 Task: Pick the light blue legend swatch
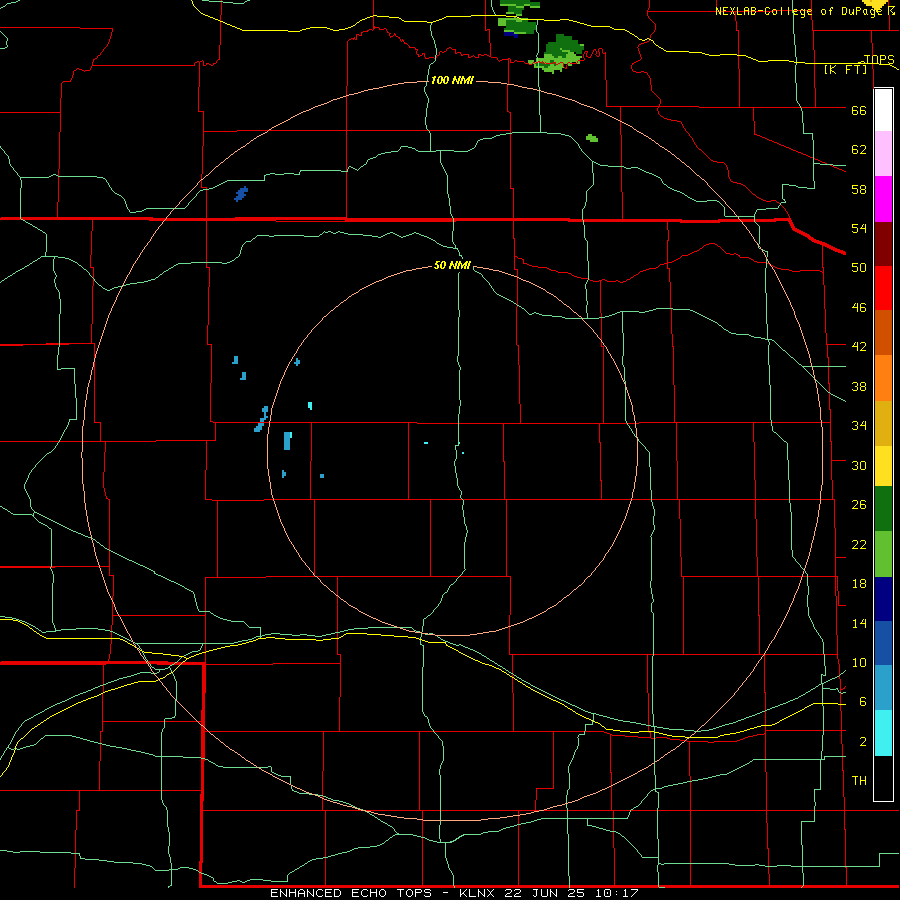point(883,688)
